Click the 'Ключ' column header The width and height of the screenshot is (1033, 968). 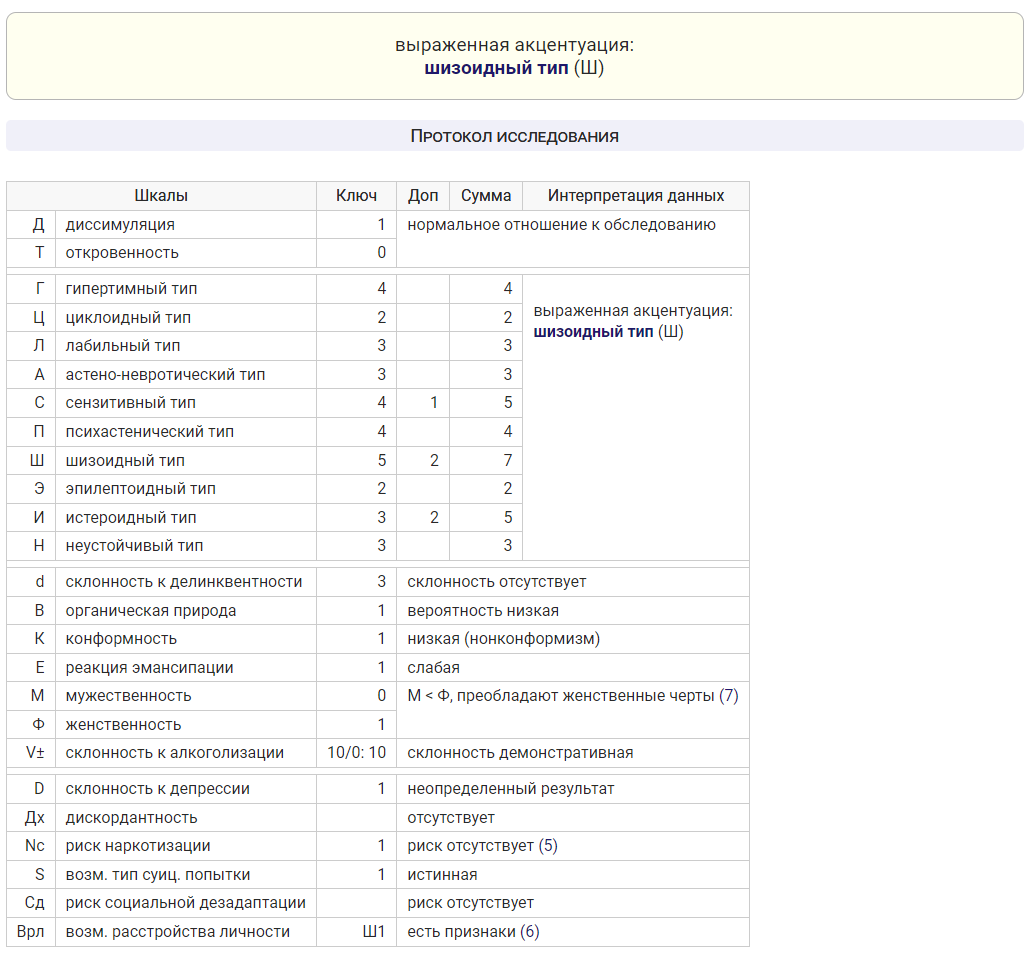click(356, 196)
